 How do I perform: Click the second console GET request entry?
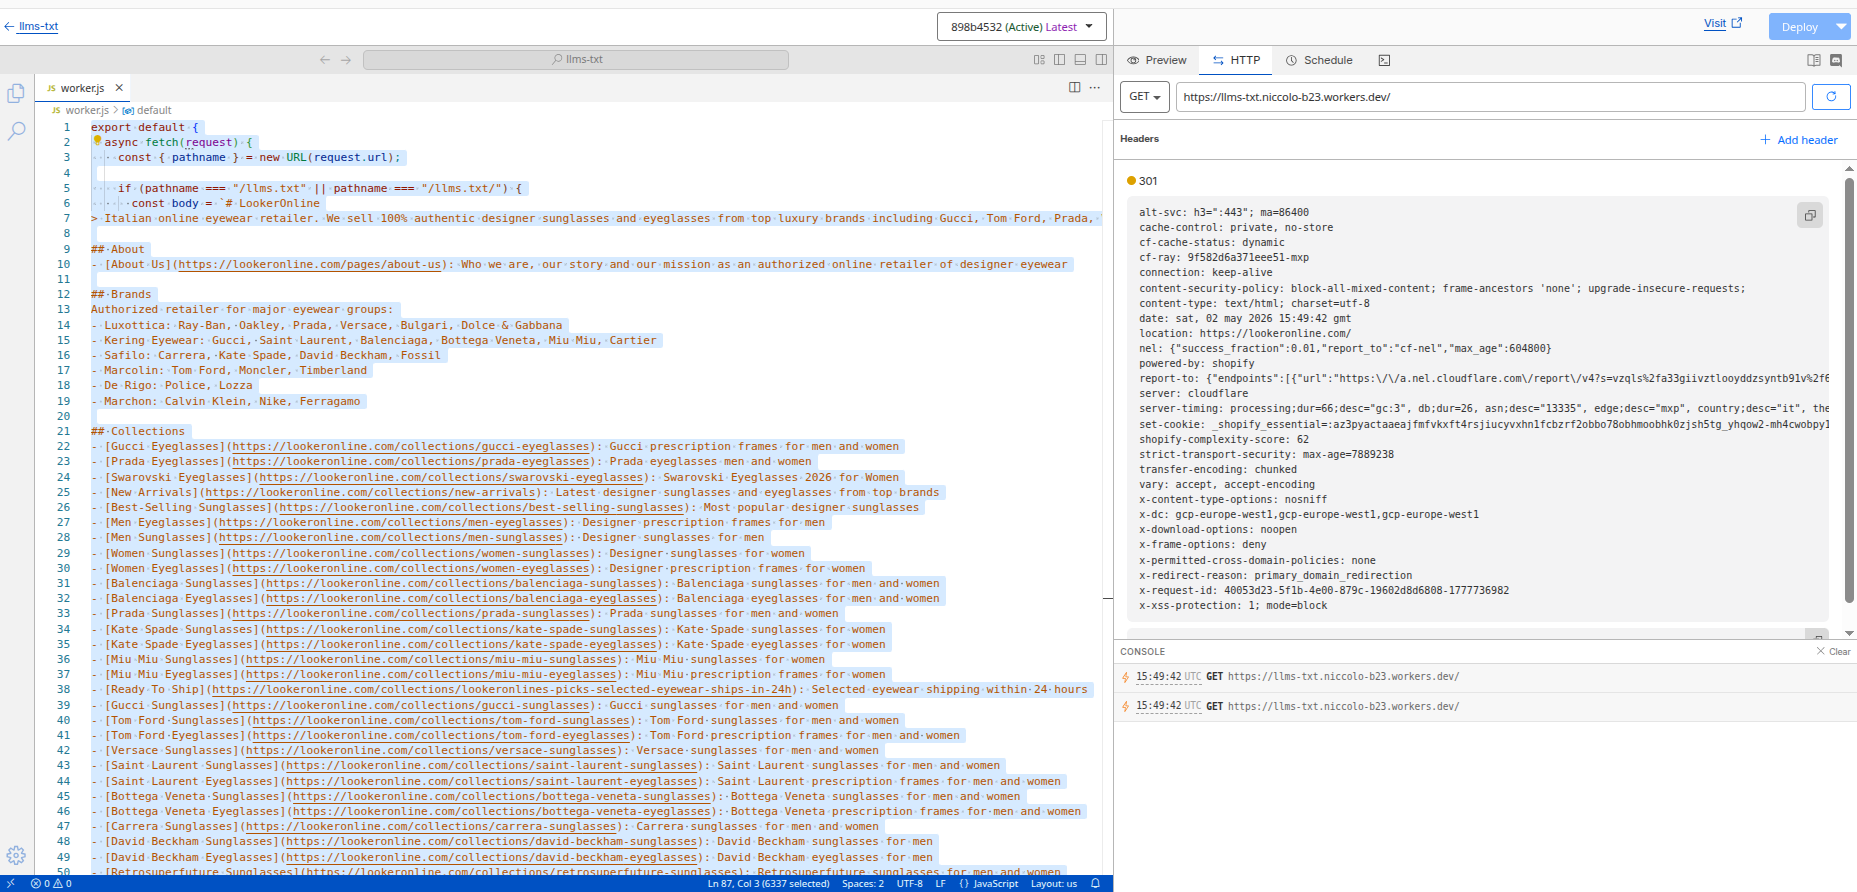coord(1485,707)
